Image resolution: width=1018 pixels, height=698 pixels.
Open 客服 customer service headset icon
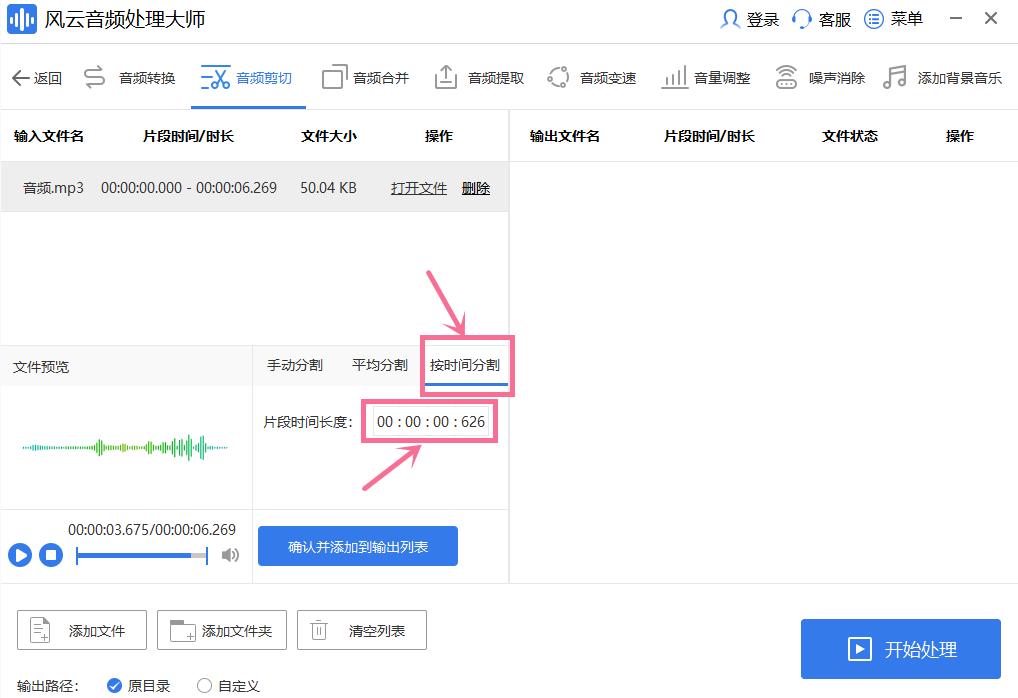pyautogui.click(x=802, y=19)
